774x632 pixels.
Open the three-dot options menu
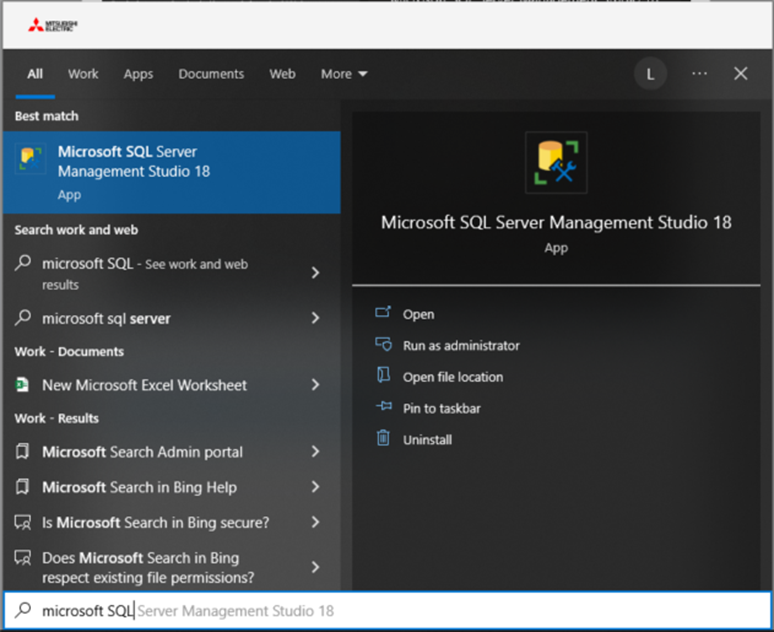coord(699,74)
